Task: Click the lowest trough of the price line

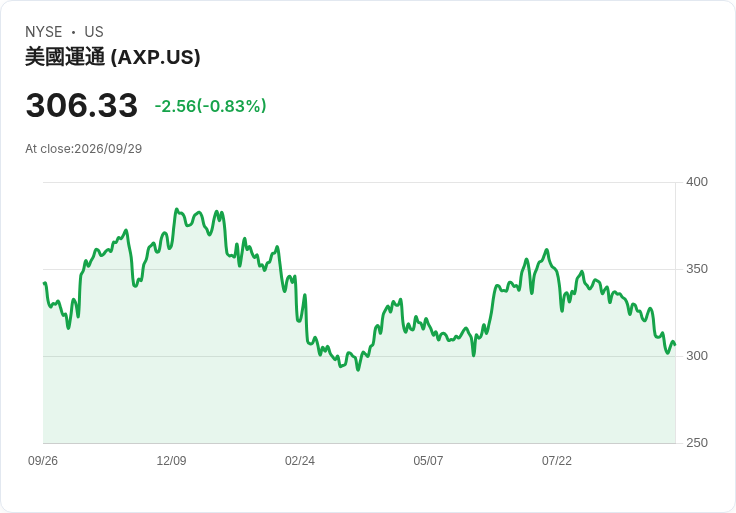Action: click(x=358, y=370)
